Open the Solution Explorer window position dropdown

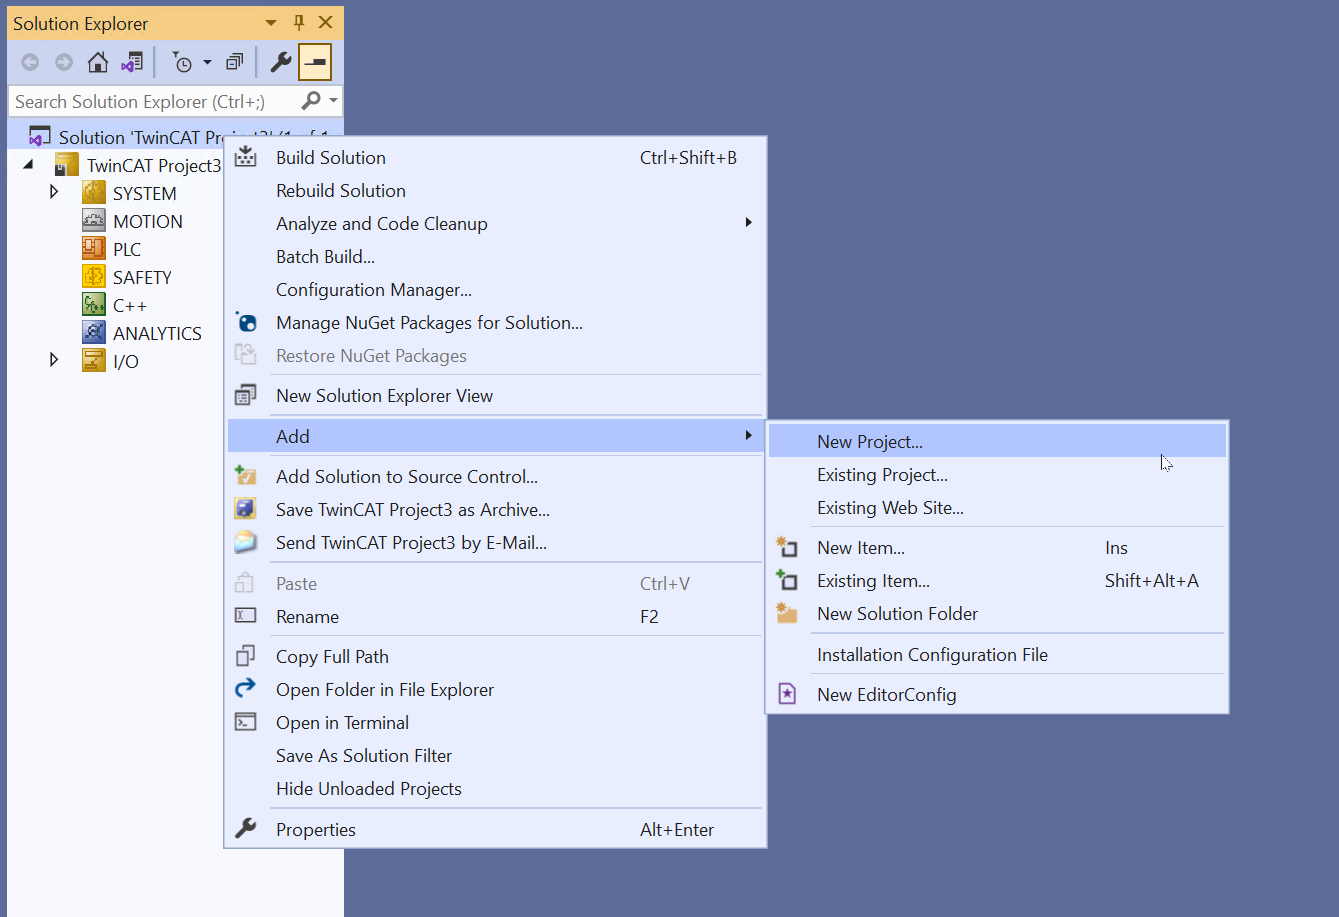[271, 23]
